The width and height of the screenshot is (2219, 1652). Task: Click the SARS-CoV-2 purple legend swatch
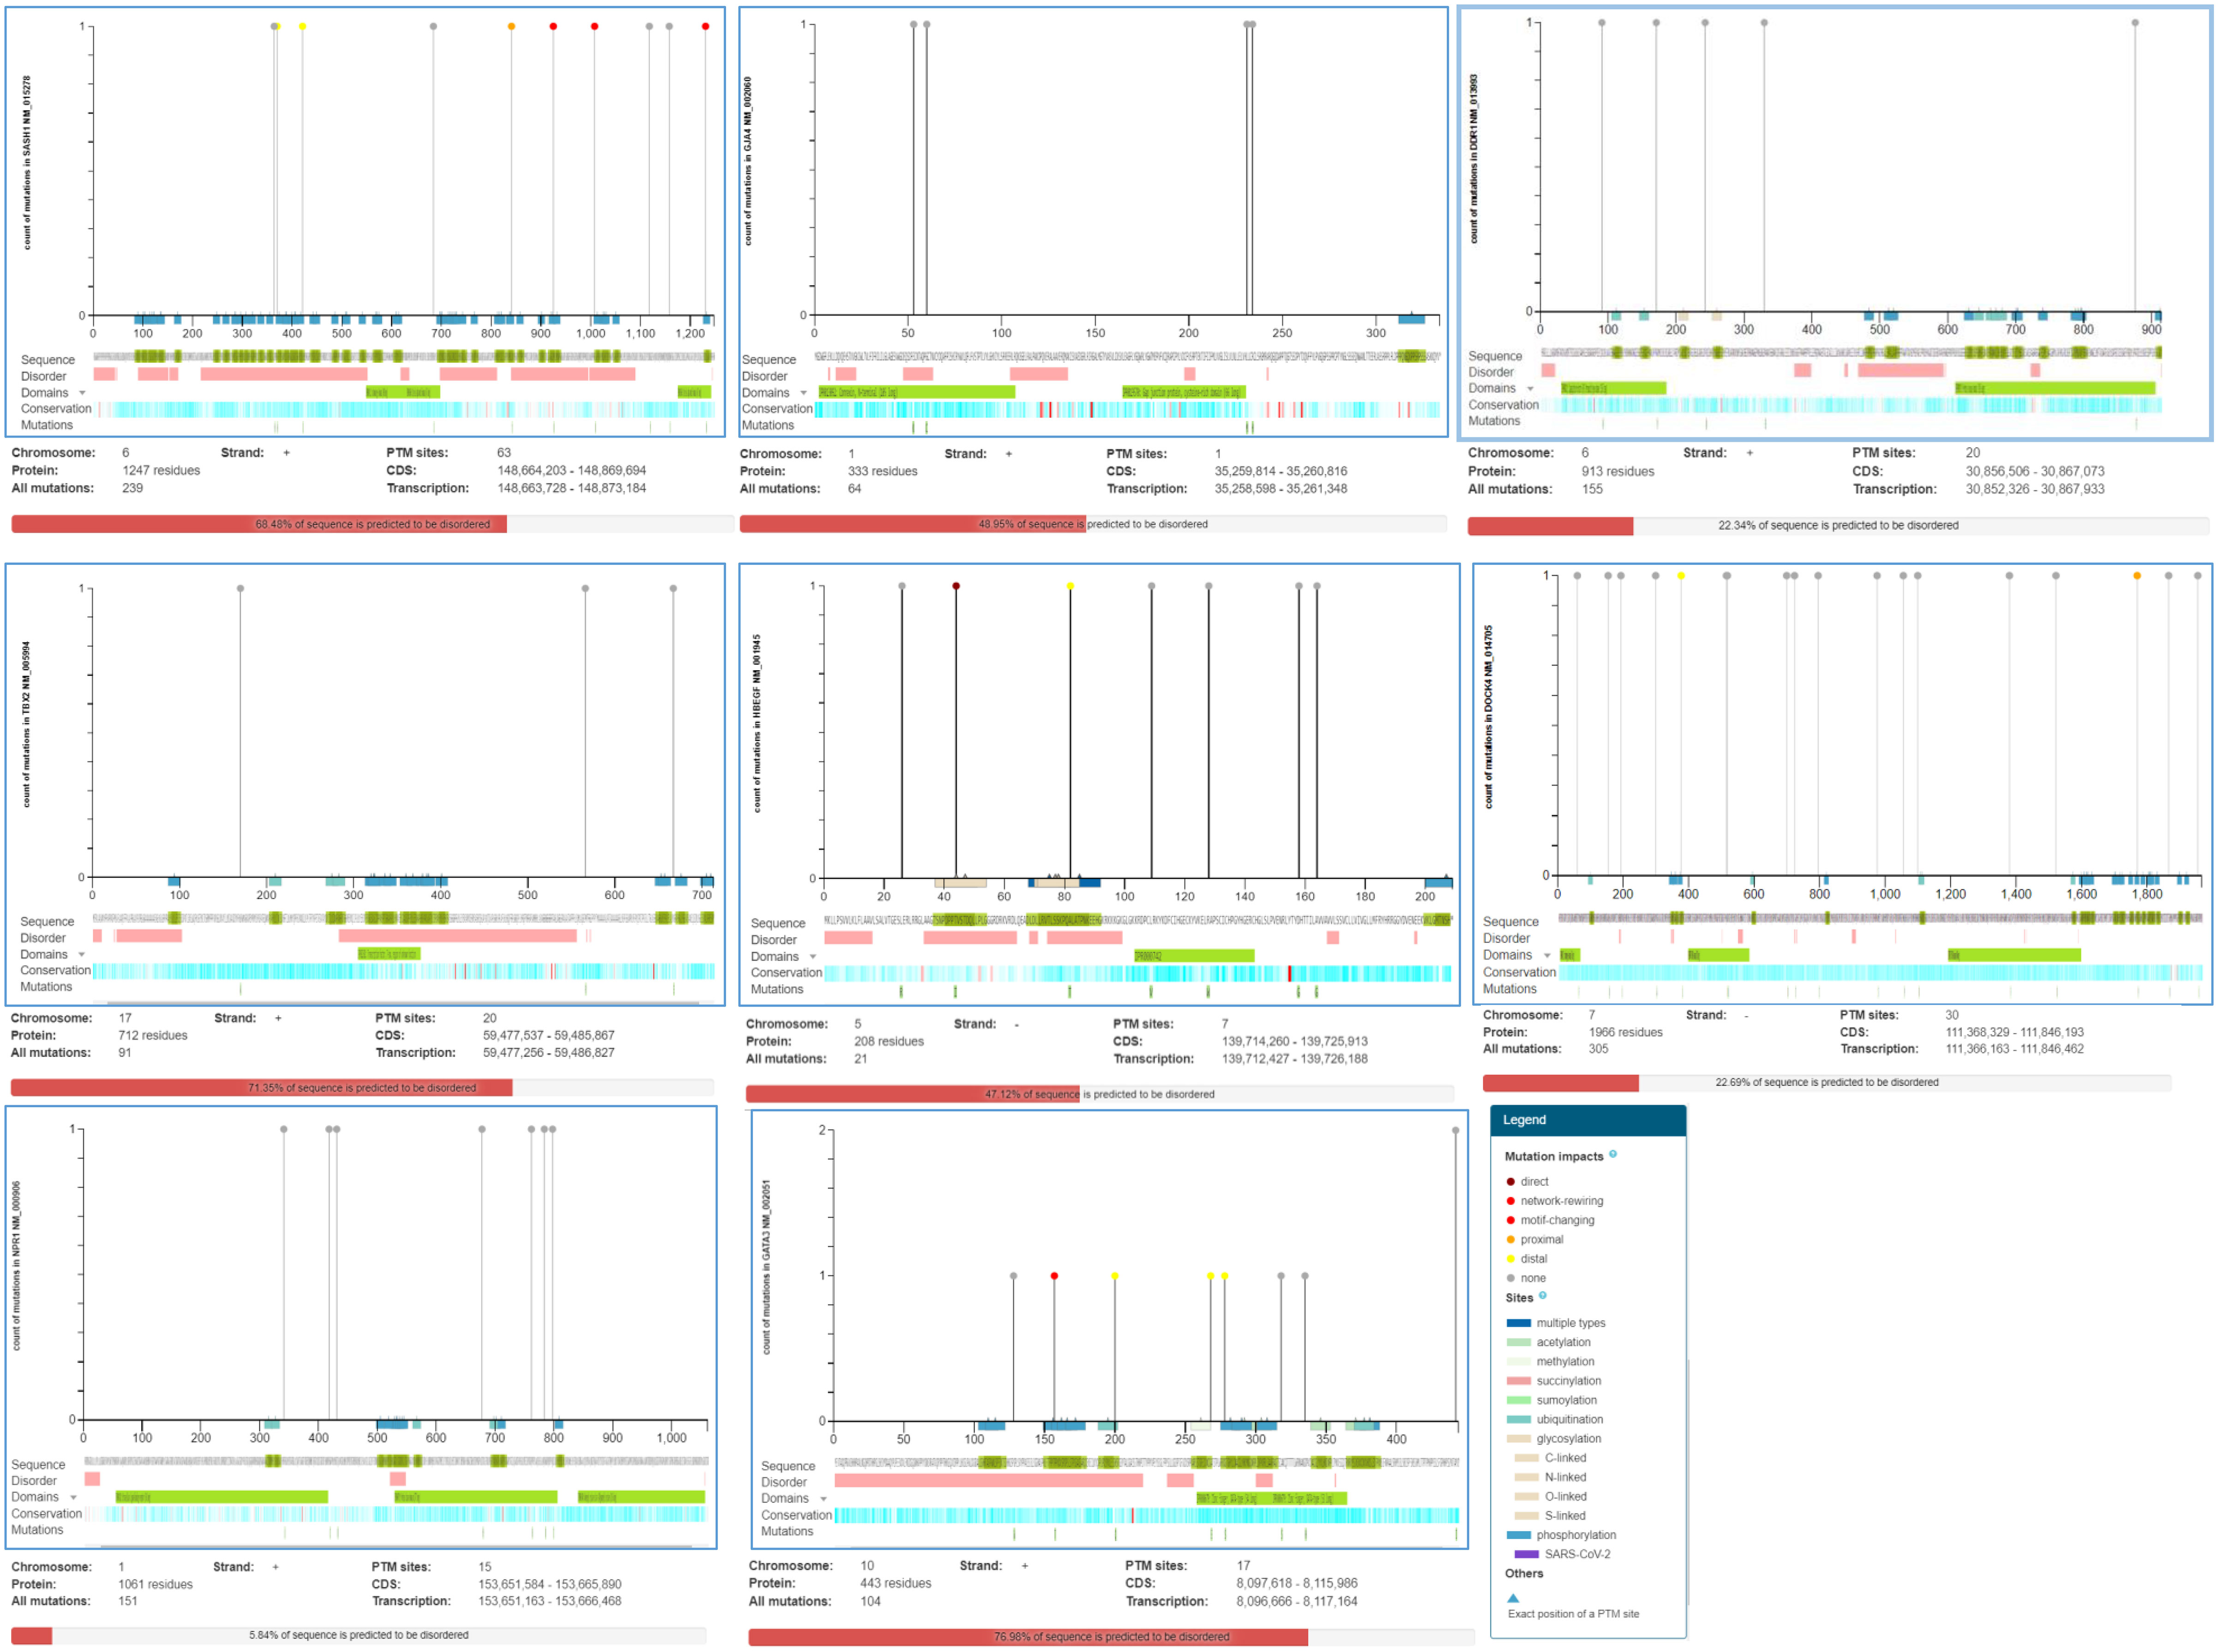pyautogui.click(x=1526, y=1554)
